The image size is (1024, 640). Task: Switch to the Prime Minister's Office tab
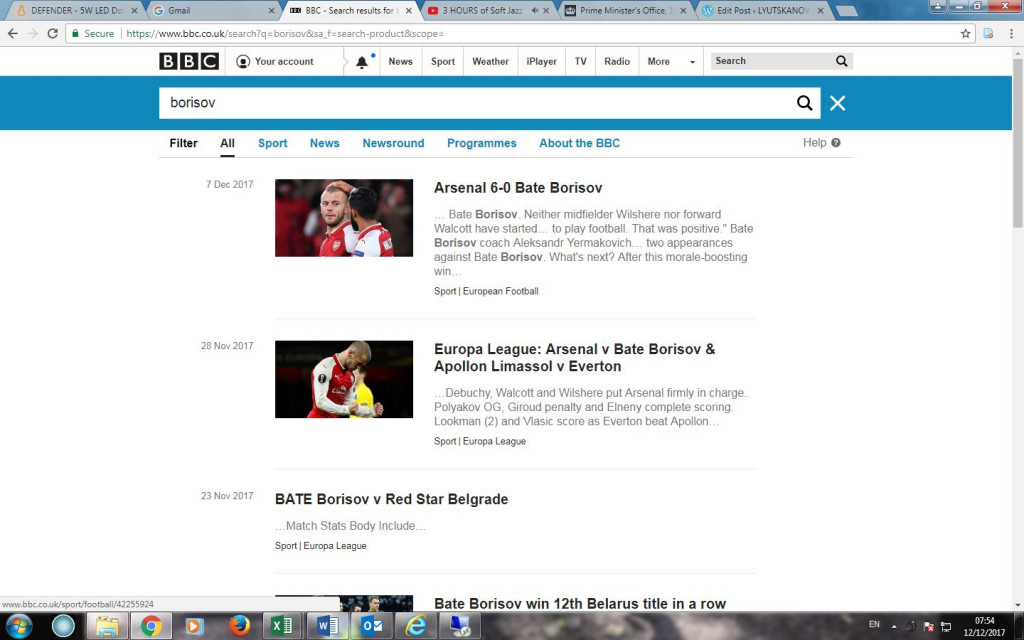point(623,10)
